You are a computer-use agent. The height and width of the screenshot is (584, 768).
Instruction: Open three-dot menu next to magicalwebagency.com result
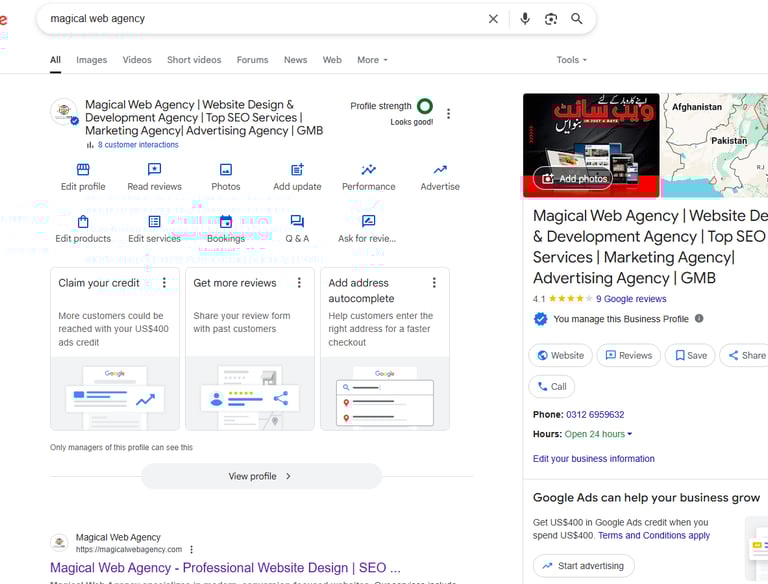point(192,549)
